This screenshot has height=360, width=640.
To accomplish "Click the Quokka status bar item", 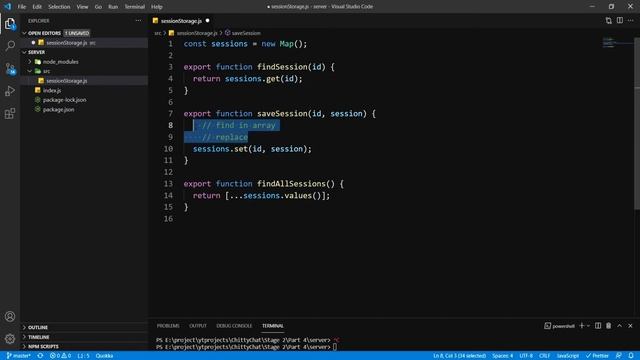I will tap(104, 356).
